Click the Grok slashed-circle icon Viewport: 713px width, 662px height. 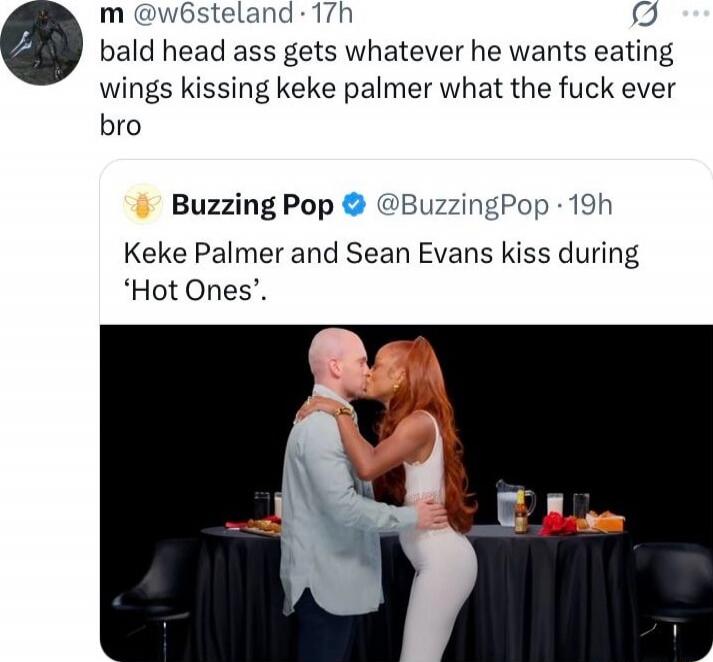644,17
